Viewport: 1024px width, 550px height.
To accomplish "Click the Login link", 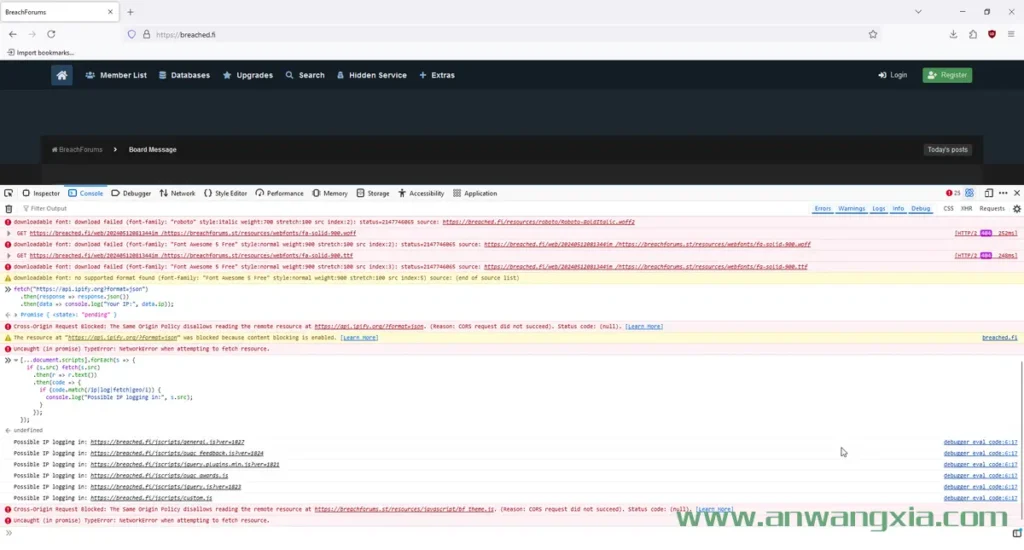I will [893, 75].
